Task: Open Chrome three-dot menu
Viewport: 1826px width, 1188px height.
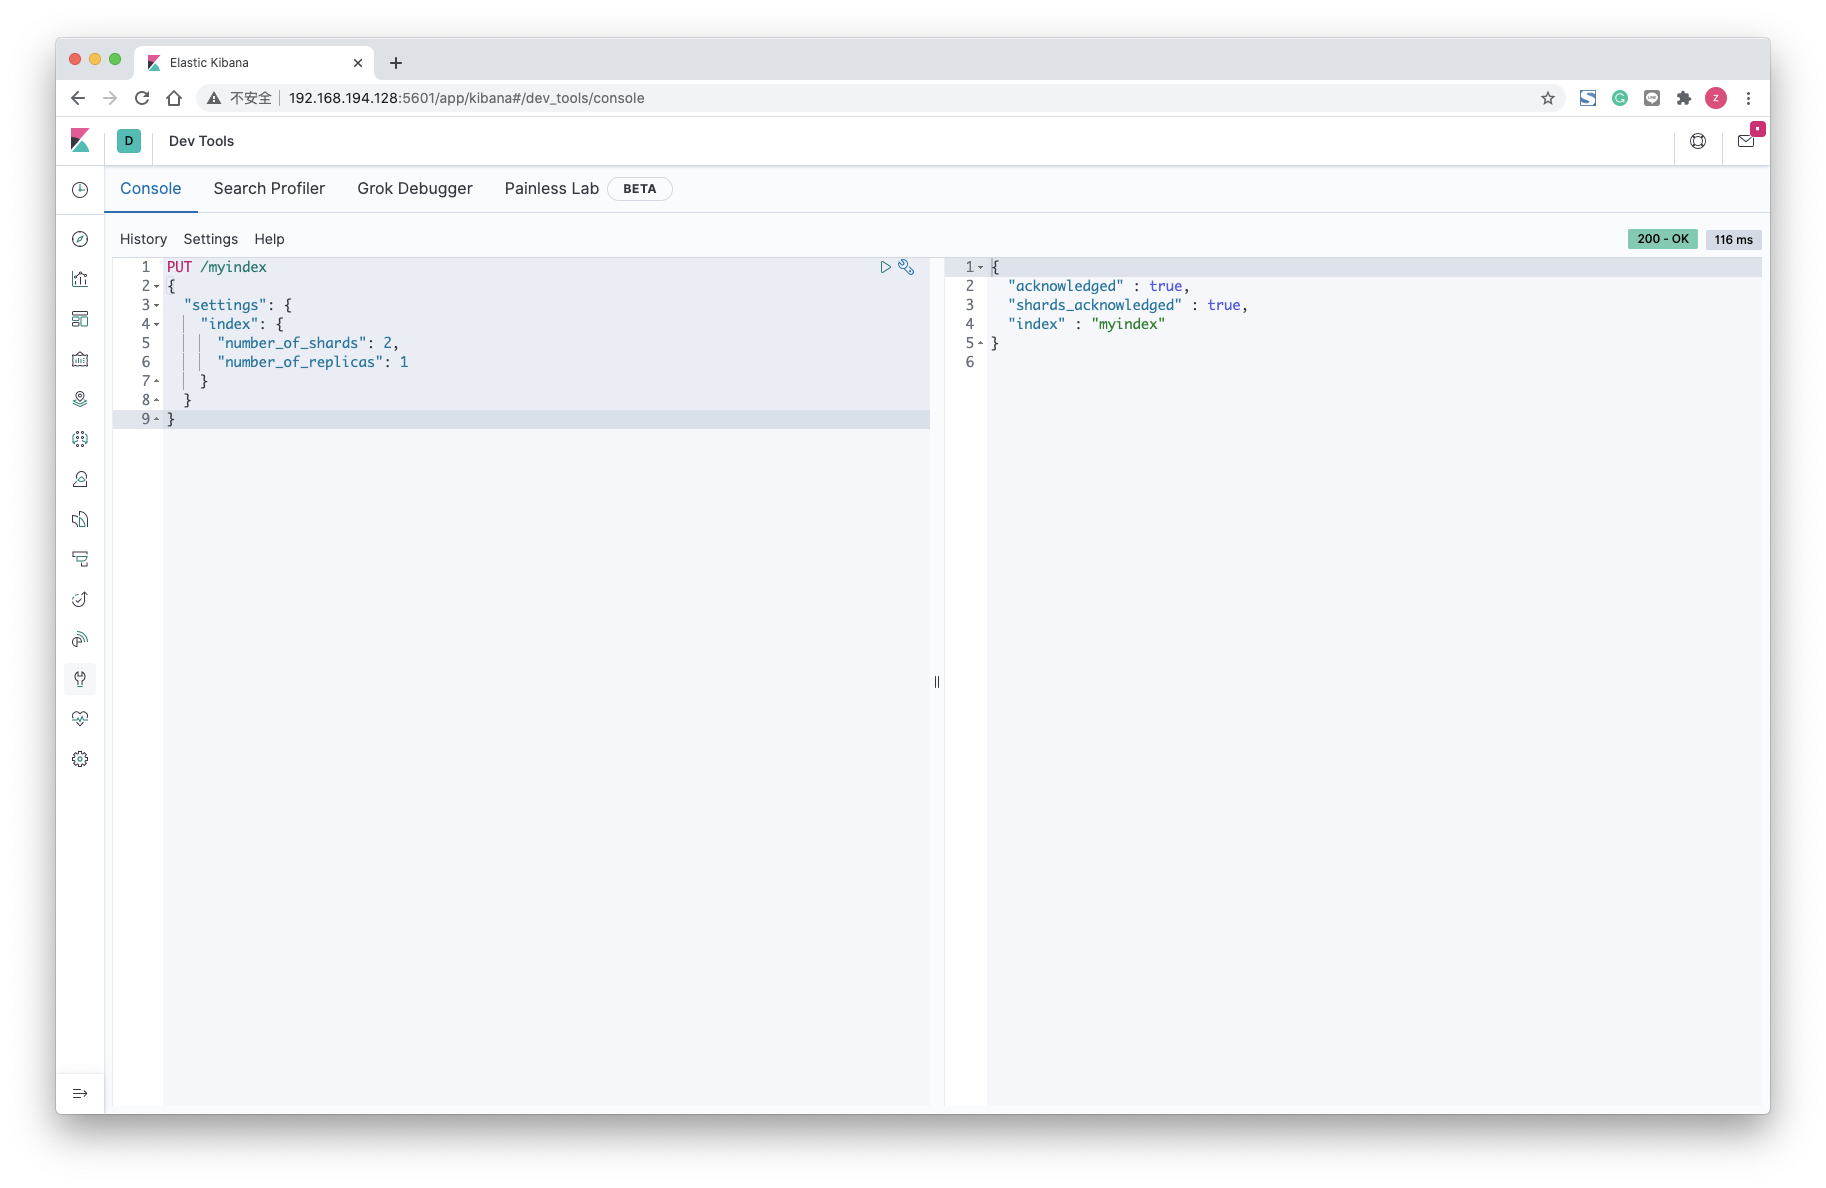Action: click(1748, 98)
